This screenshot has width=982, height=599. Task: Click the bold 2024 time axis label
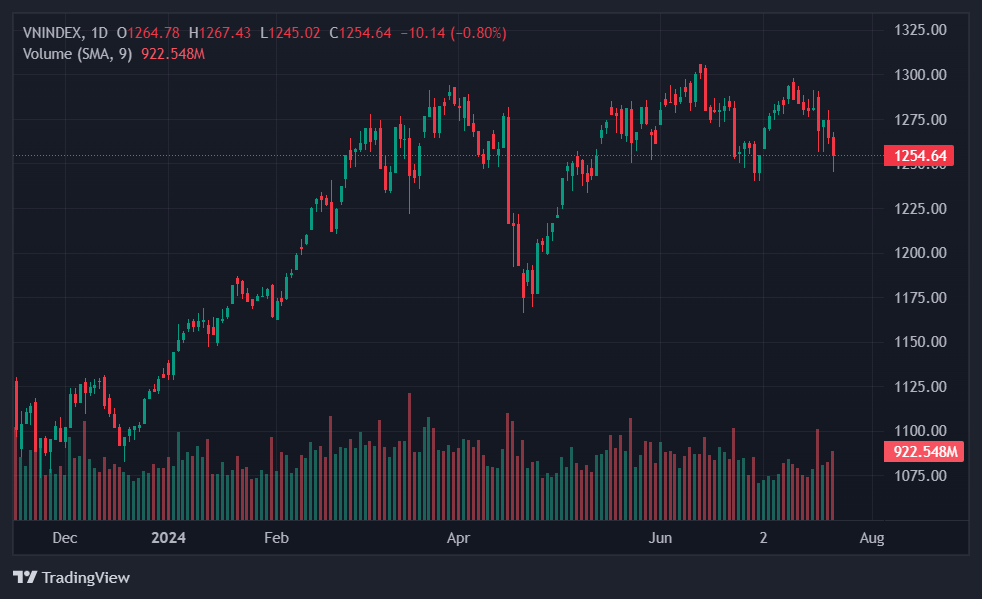tap(168, 538)
